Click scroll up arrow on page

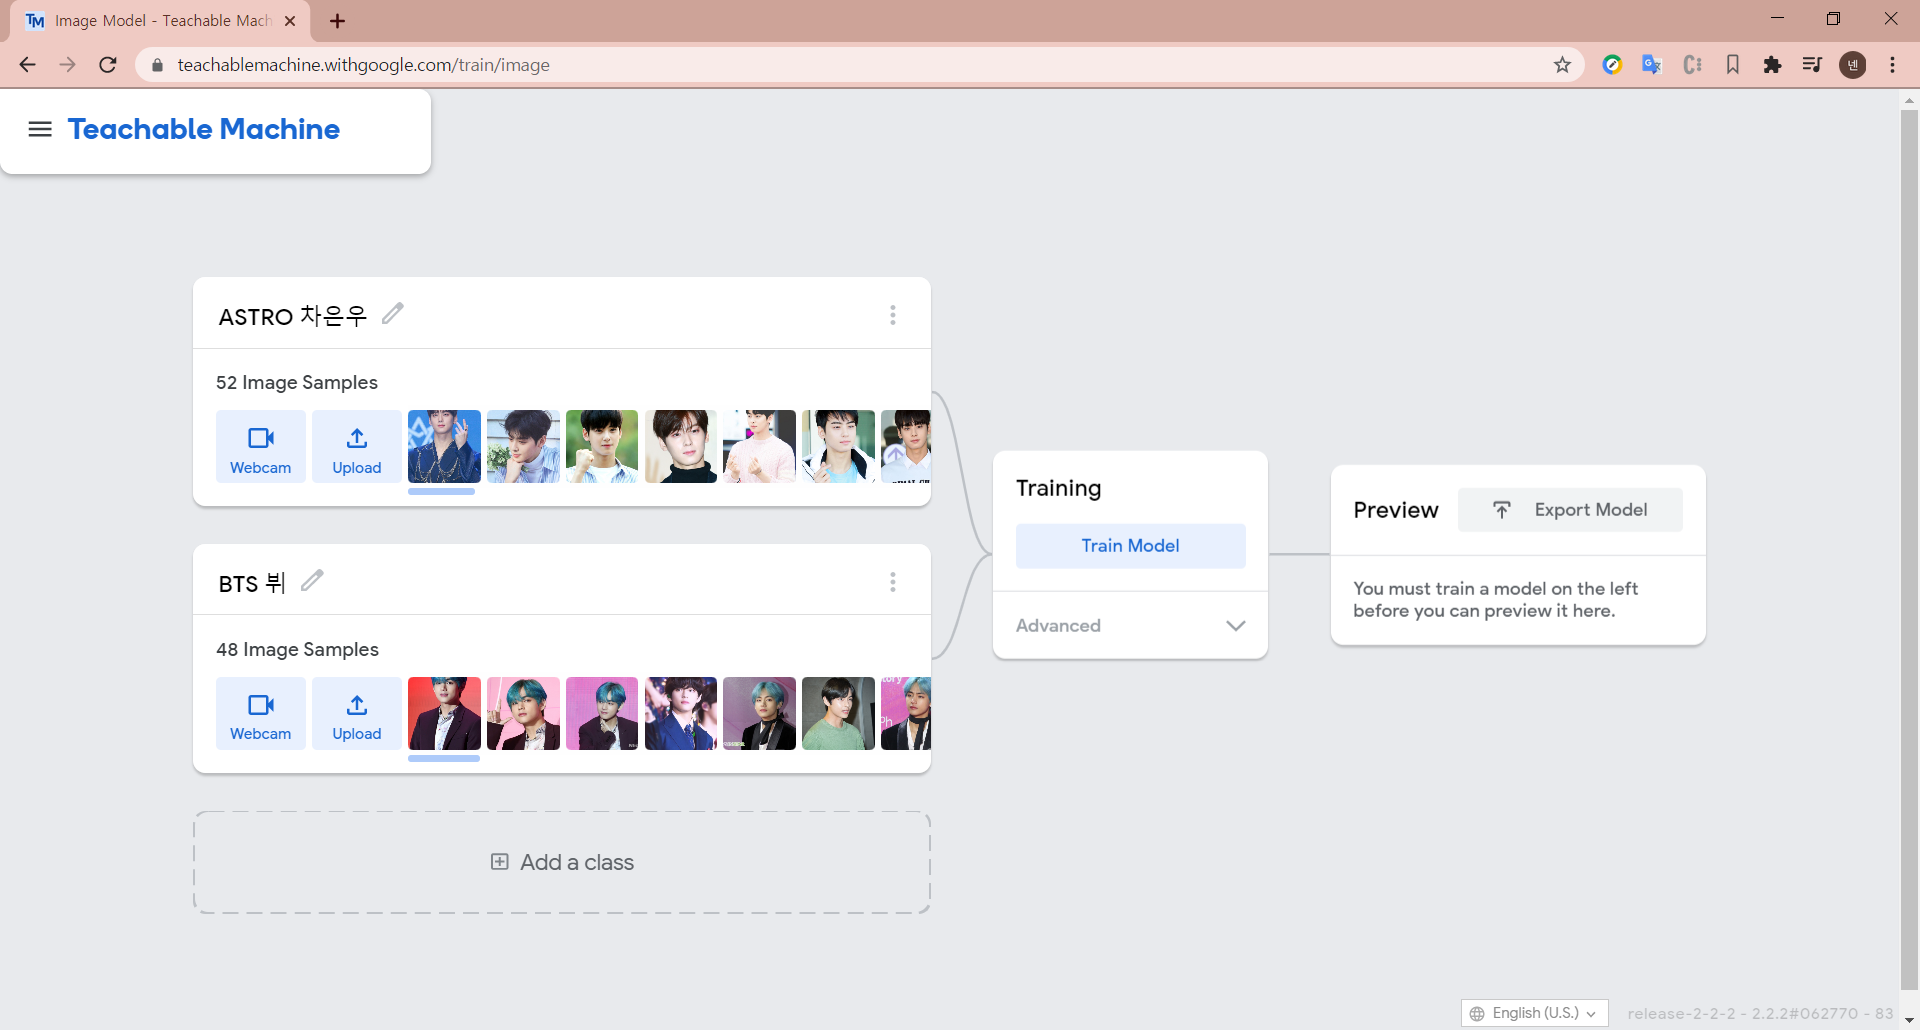point(1909,100)
